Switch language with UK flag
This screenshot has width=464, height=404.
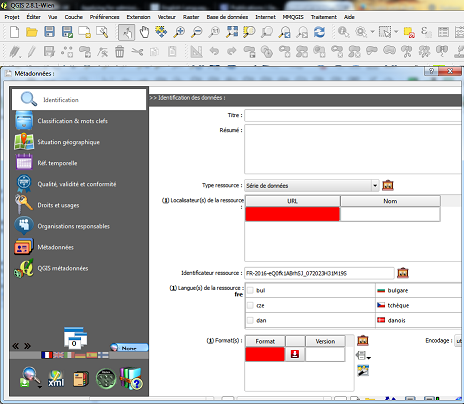coord(58,355)
